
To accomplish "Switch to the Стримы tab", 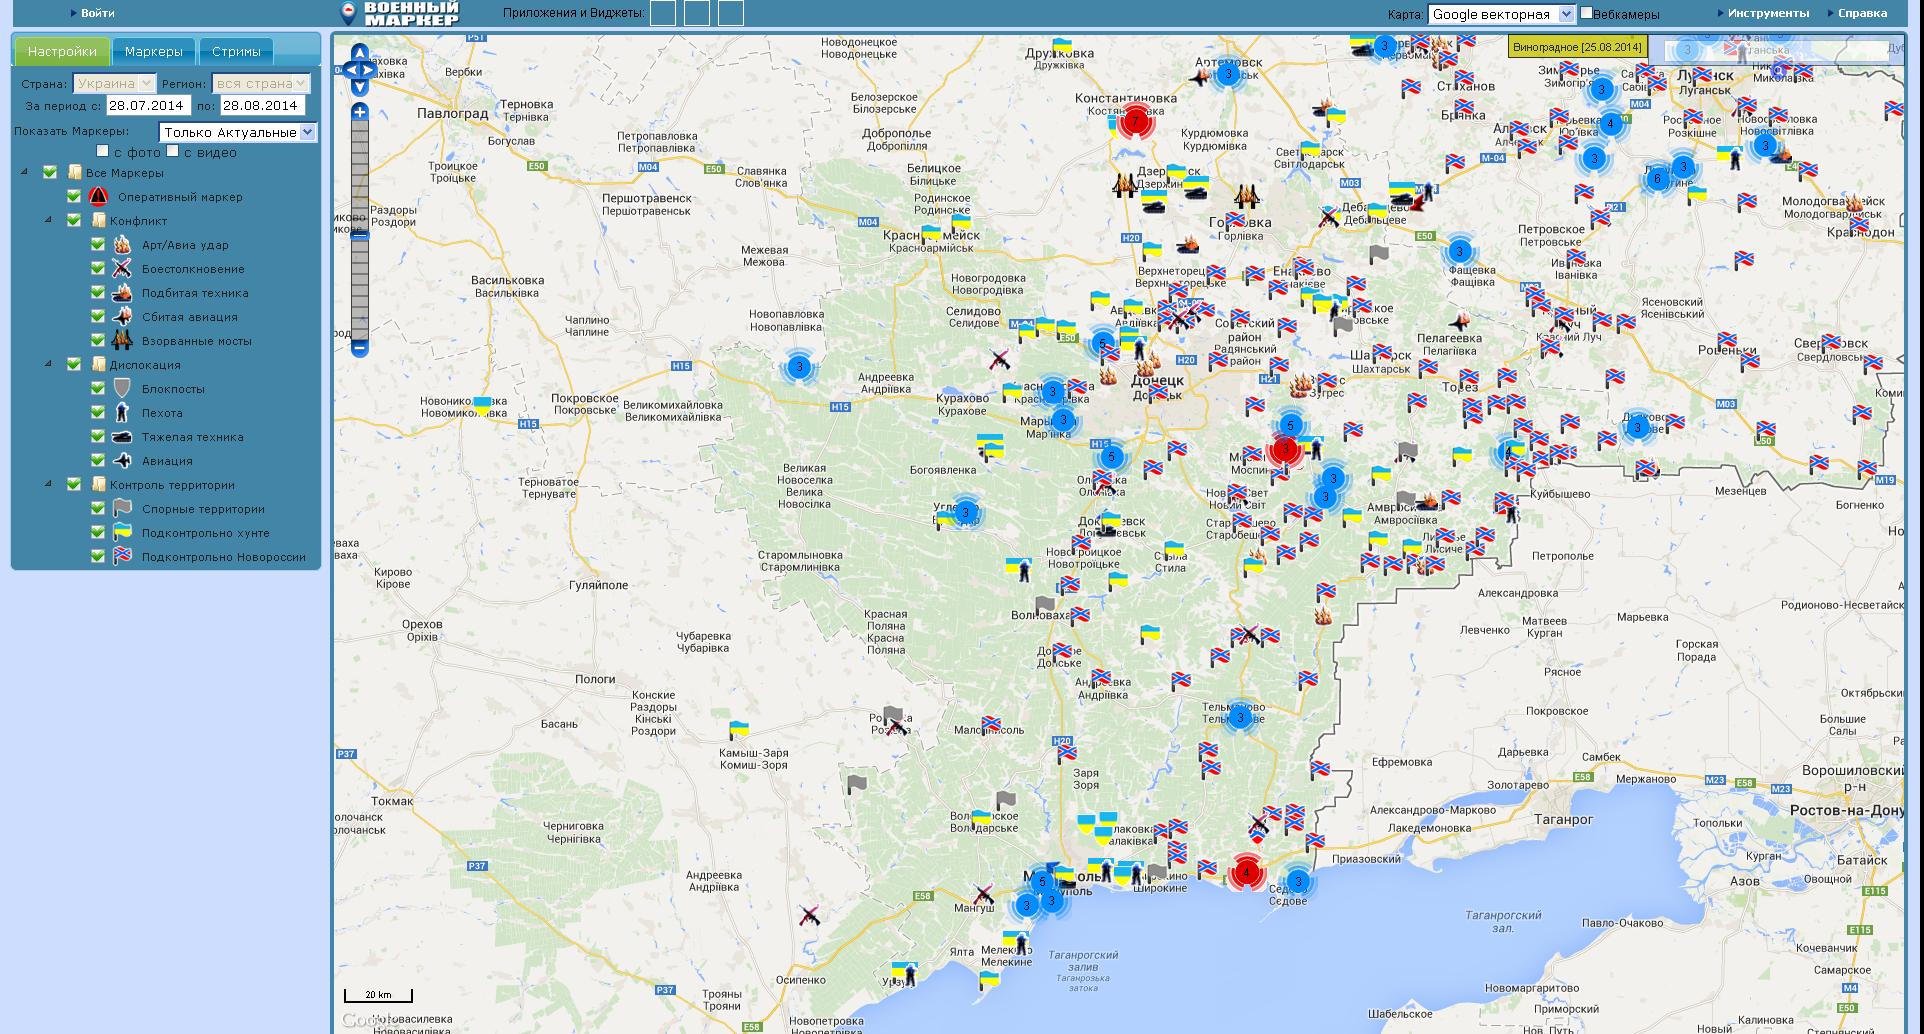I will tap(236, 52).
